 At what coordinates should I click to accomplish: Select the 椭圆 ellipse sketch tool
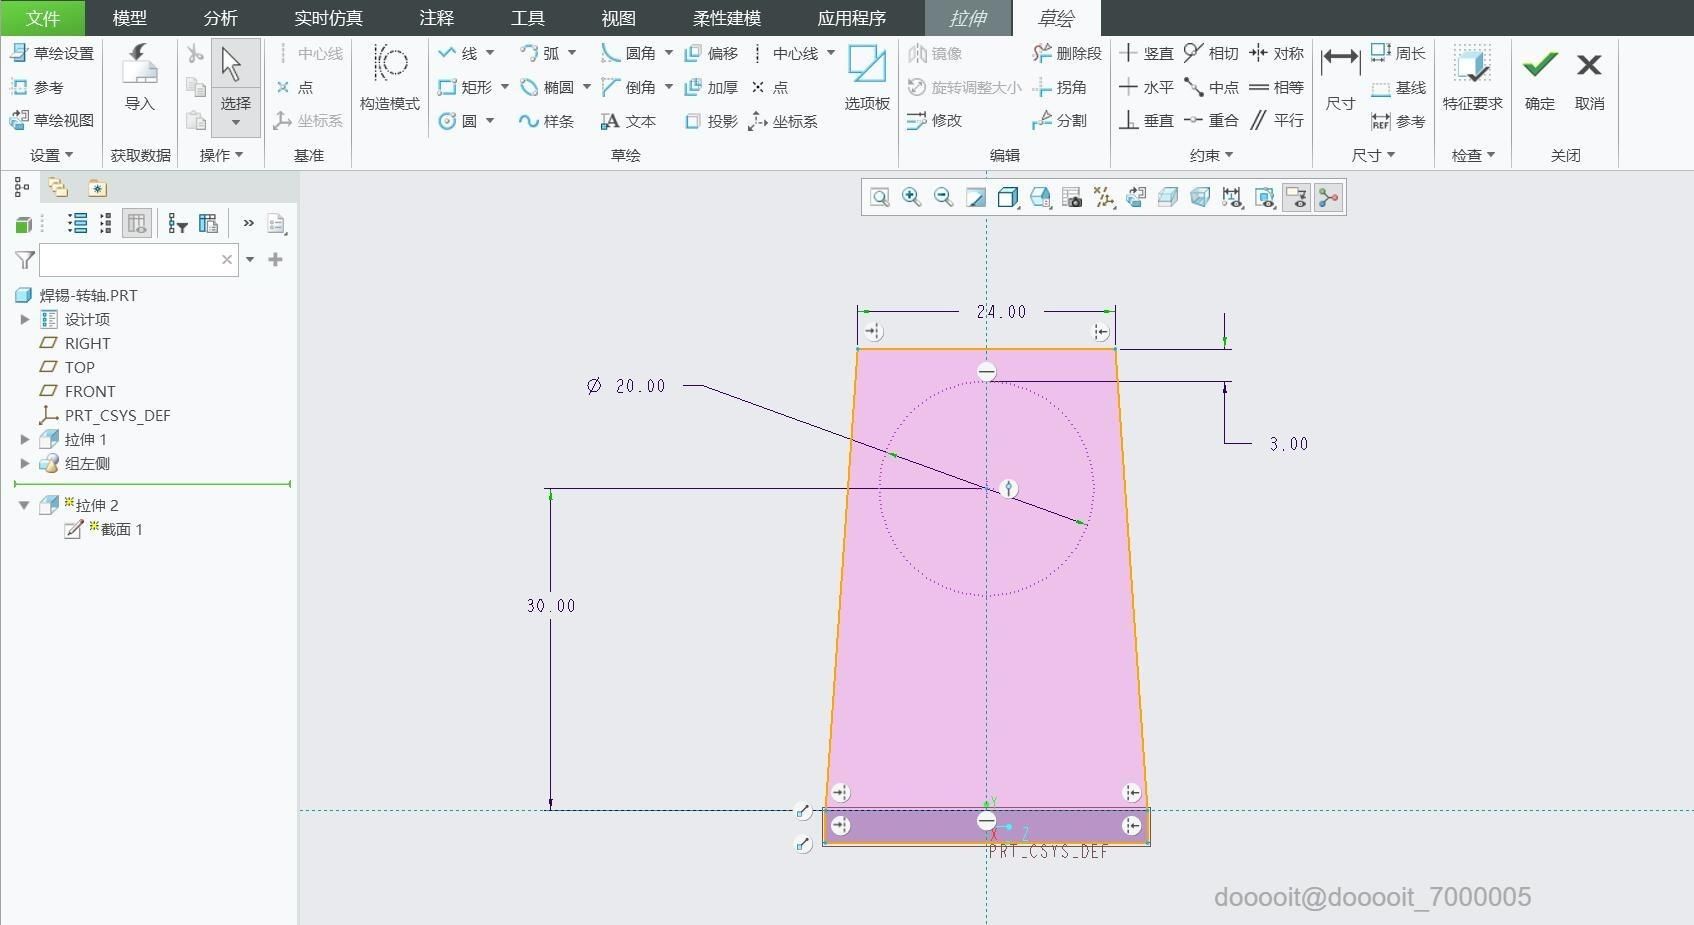point(547,87)
